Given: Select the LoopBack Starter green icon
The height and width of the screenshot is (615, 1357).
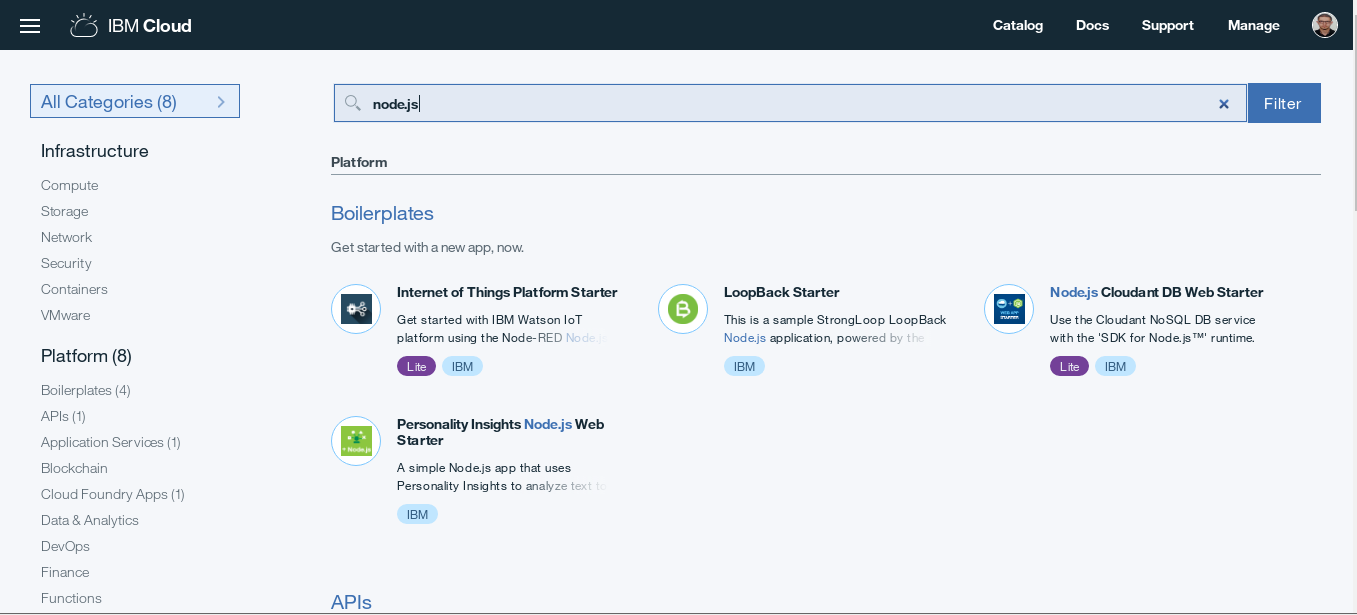Looking at the screenshot, I should [x=683, y=309].
